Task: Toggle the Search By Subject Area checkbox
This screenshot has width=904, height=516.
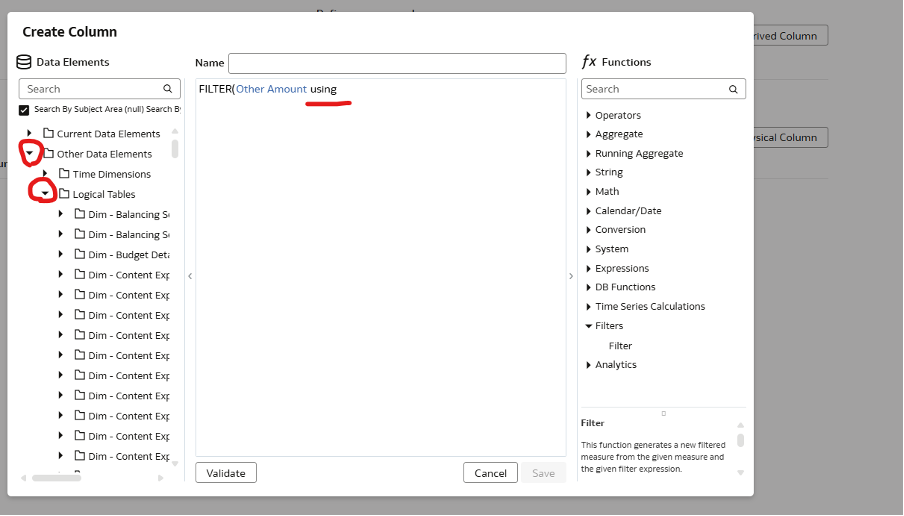Action: 24,110
